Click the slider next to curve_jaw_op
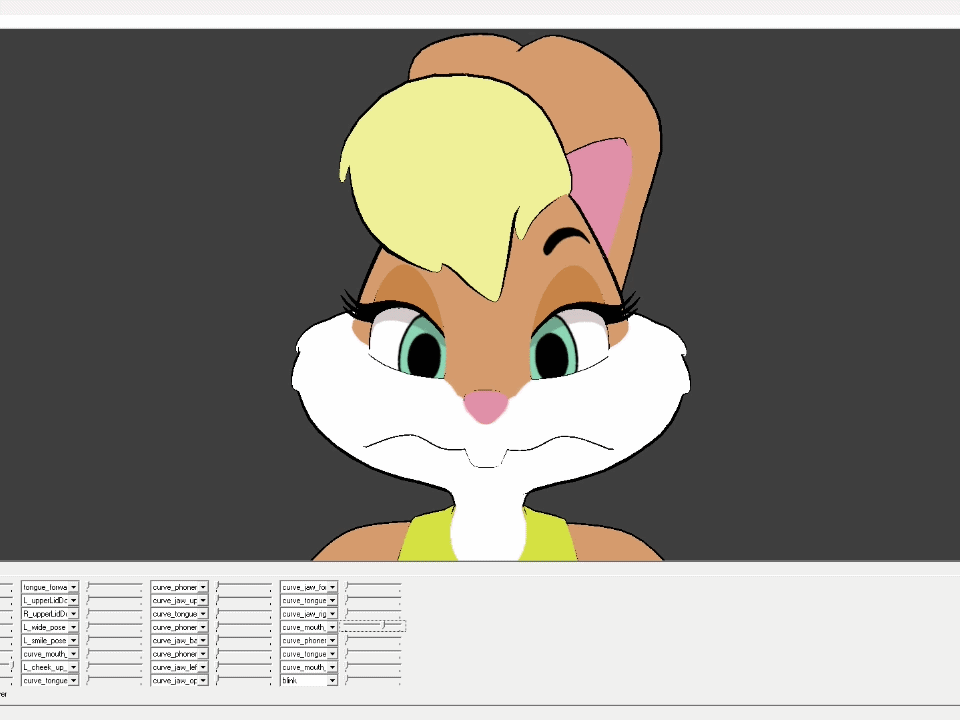Image resolution: width=960 pixels, height=720 pixels. (x=244, y=680)
